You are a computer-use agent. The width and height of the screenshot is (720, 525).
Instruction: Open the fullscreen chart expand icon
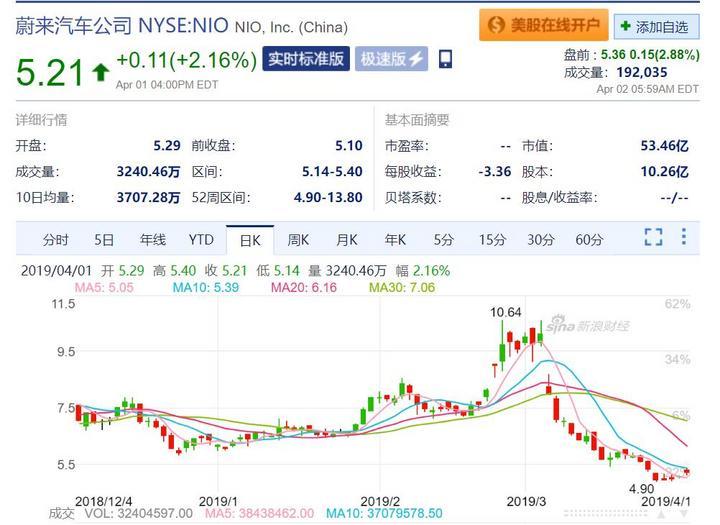[x=653, y=237]
